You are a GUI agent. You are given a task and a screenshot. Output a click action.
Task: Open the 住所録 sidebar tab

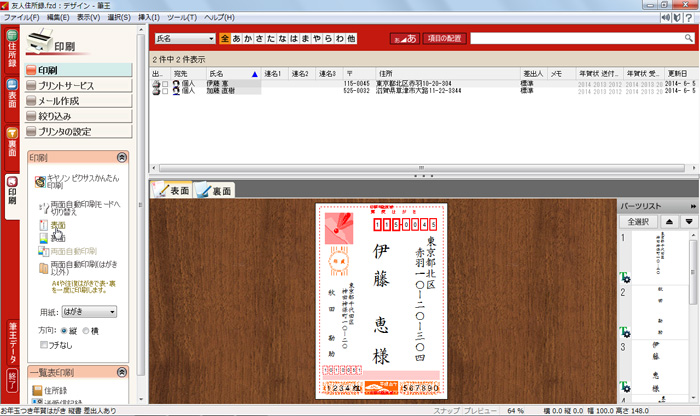[11, 51]
